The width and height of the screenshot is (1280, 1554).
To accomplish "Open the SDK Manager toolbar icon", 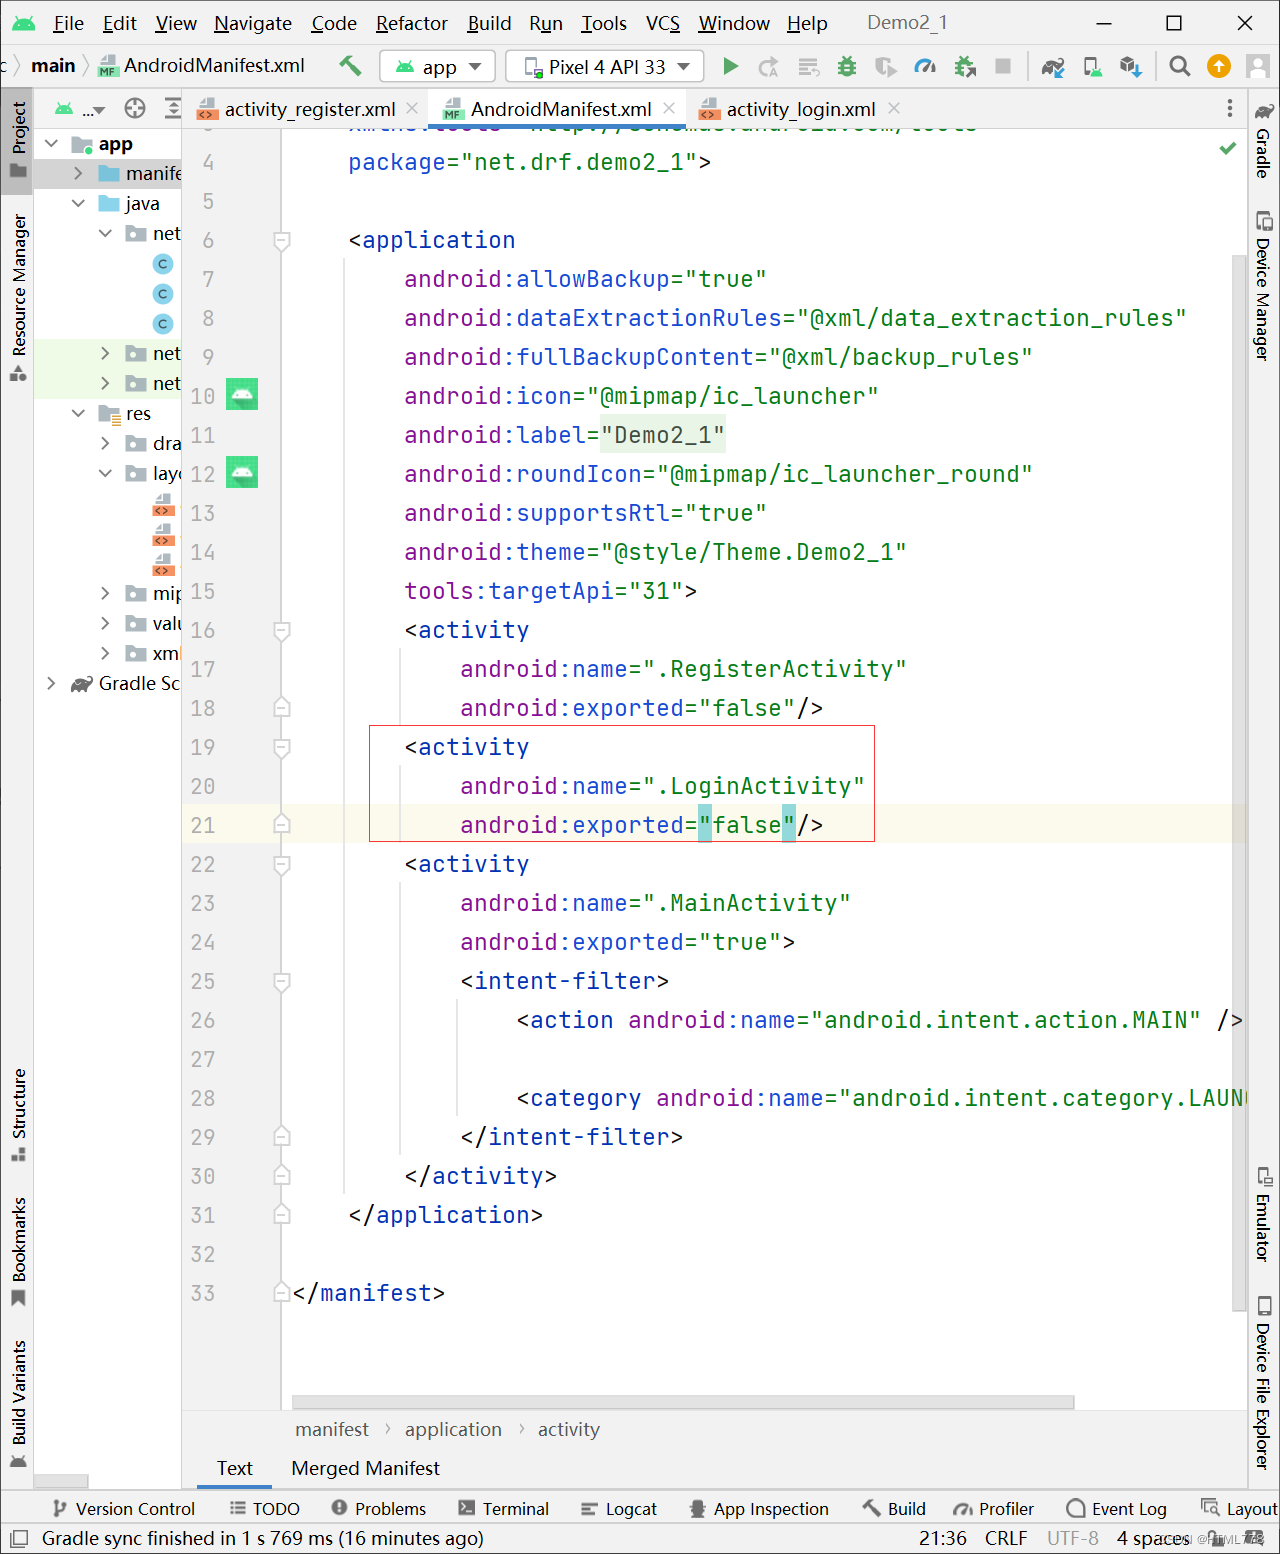I will pos(1131,66).
